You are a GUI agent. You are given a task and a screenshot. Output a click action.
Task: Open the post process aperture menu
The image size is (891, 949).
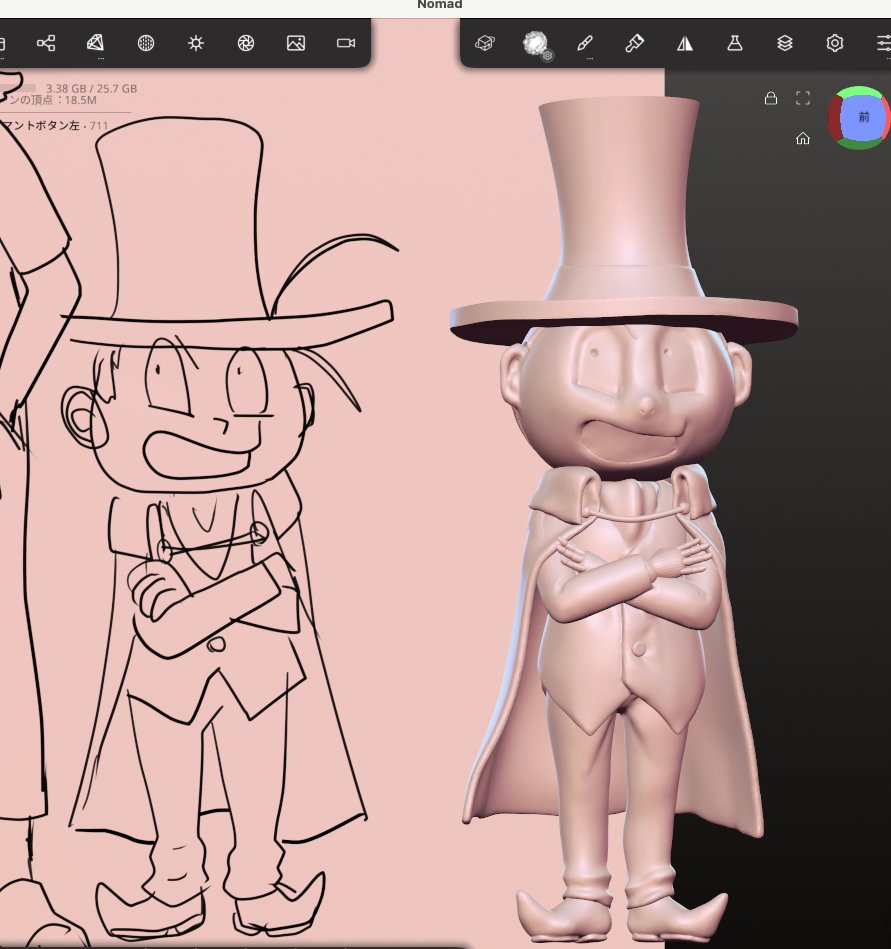click(246, 43)
